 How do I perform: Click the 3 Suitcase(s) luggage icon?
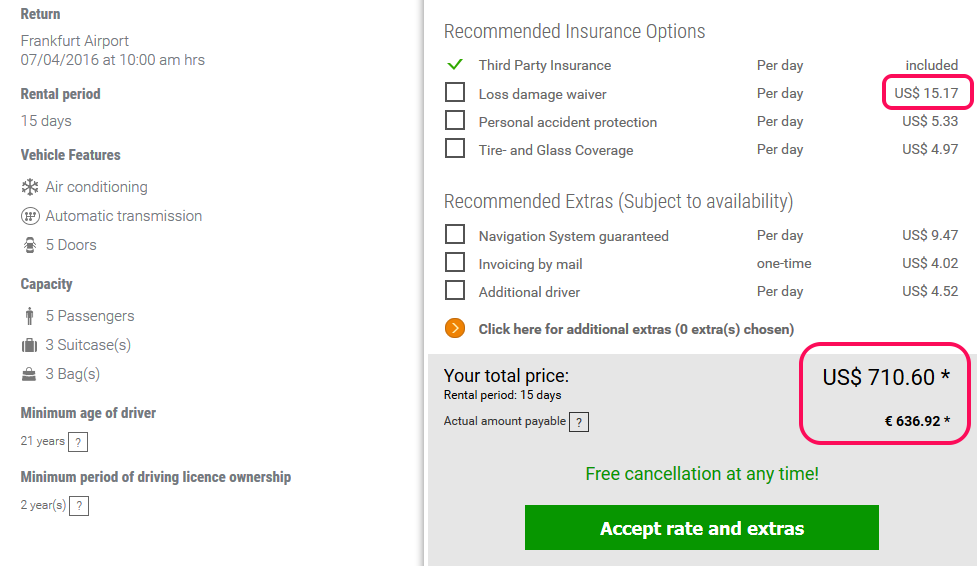(x=30, y=345)
